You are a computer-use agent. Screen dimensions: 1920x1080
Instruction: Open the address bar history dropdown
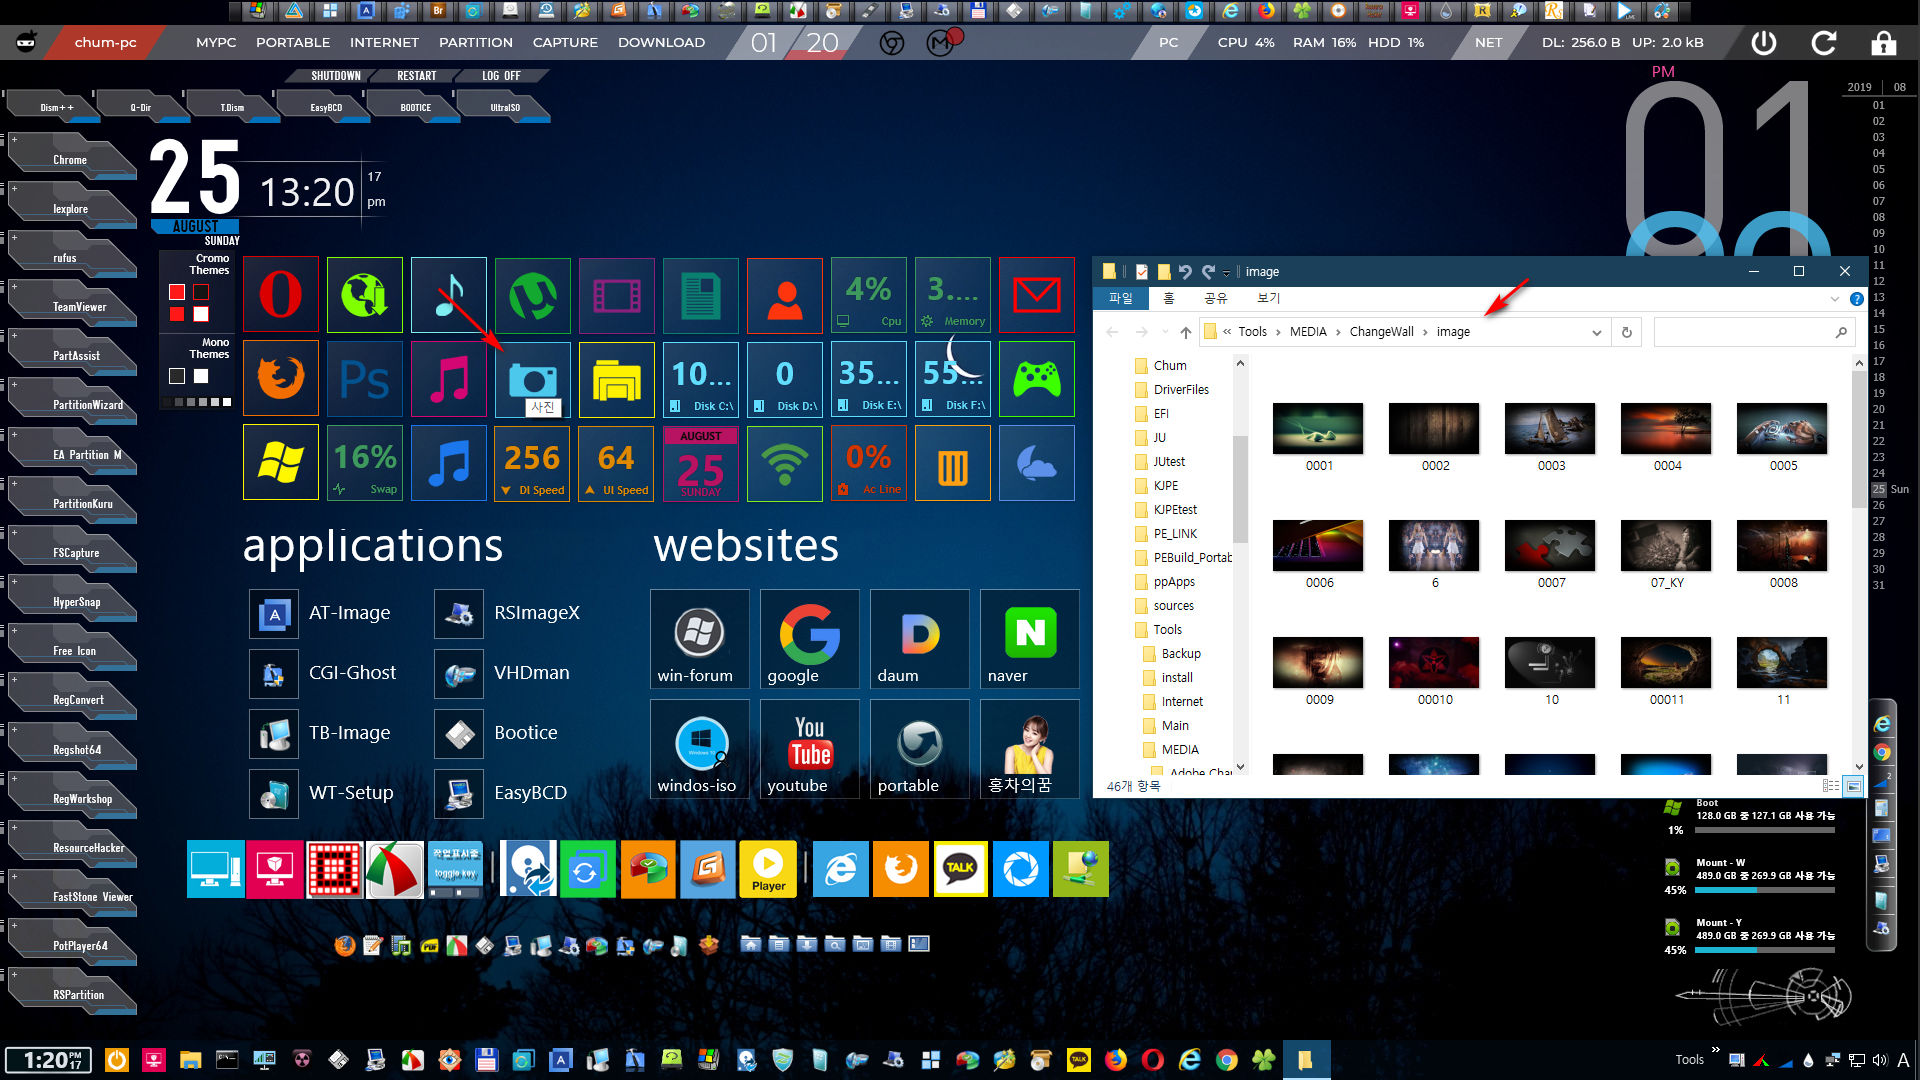pyautogui.click(x=1596, y=332)
